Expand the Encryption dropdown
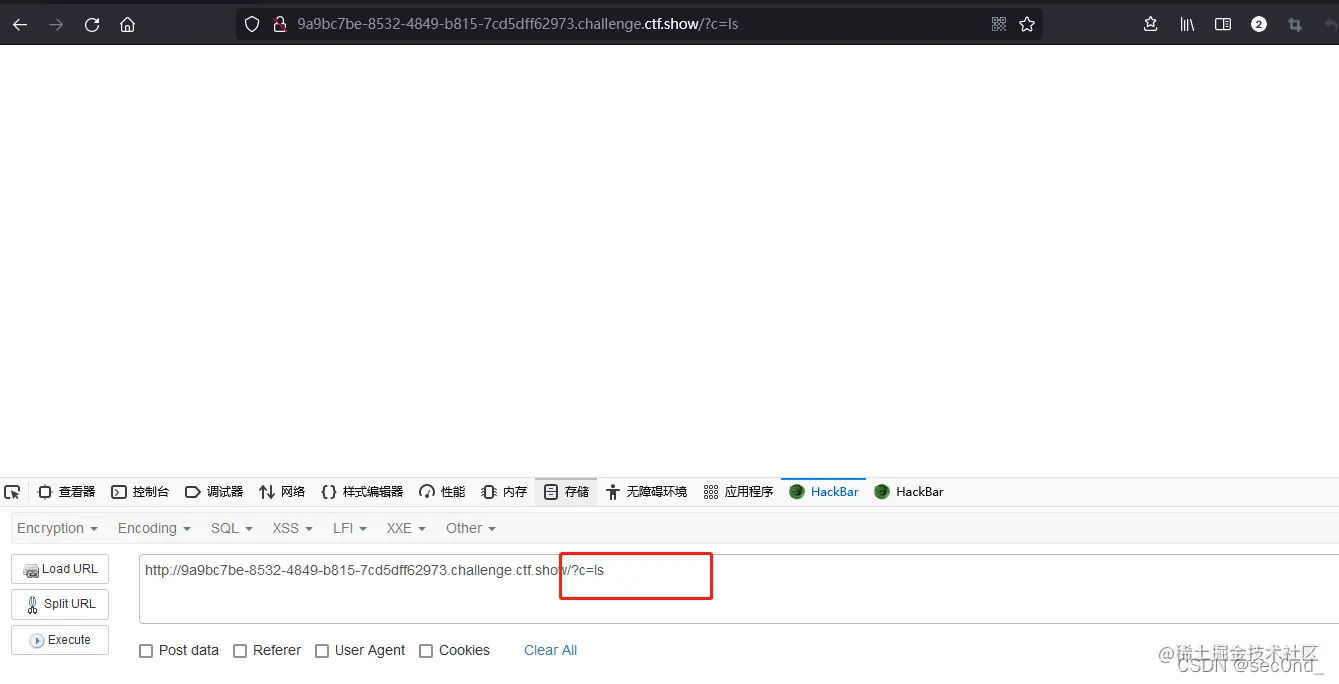This screenshot has height=684, width=1339. point(57,528)
